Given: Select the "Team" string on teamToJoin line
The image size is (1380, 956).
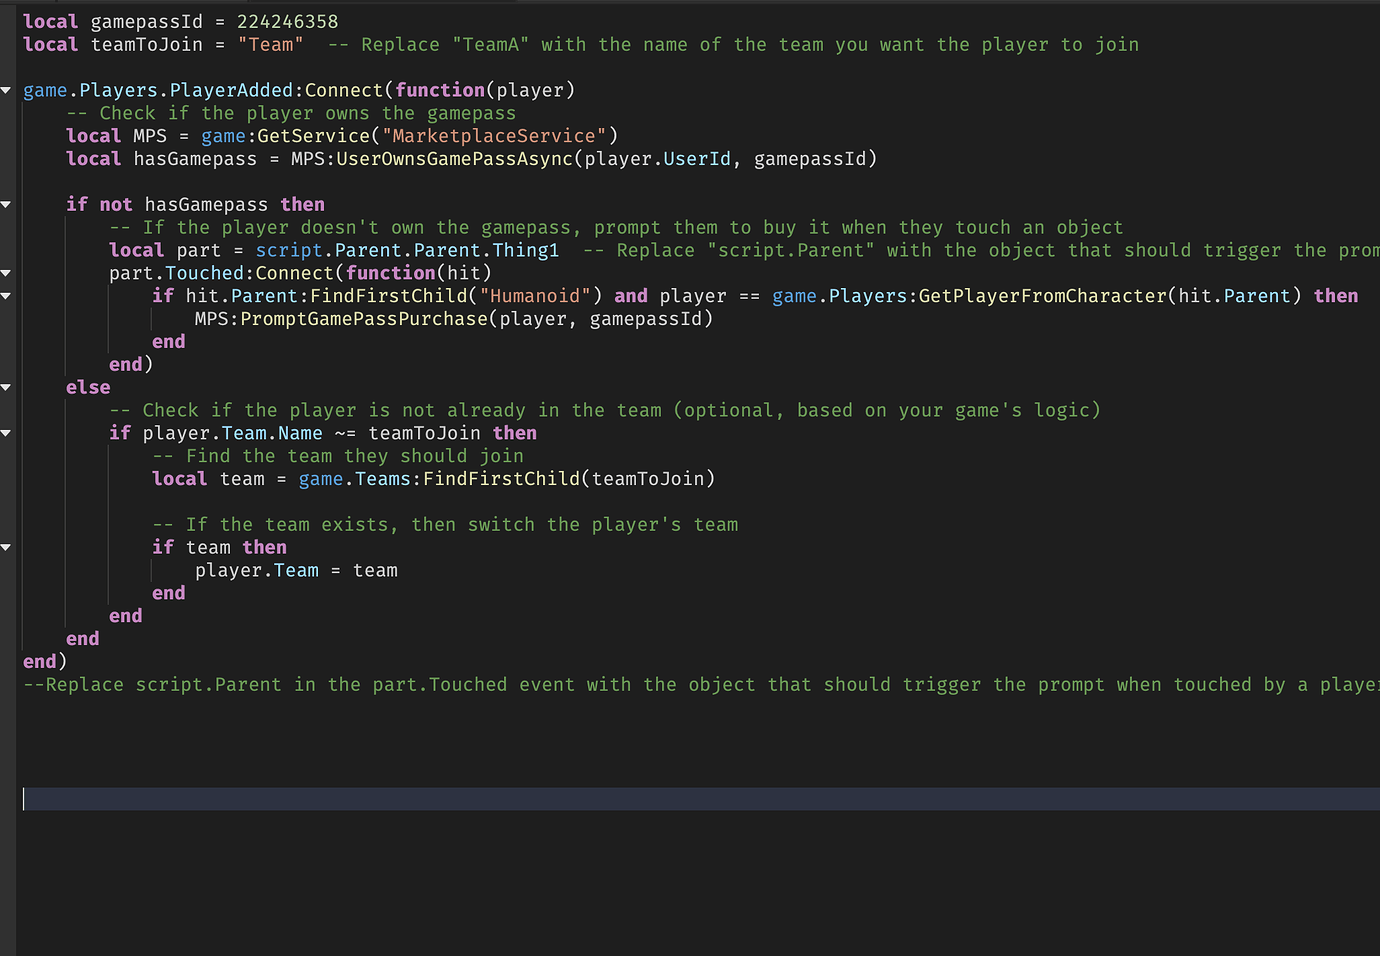Looking at the screenshot, I should click(x=271, y=44).
